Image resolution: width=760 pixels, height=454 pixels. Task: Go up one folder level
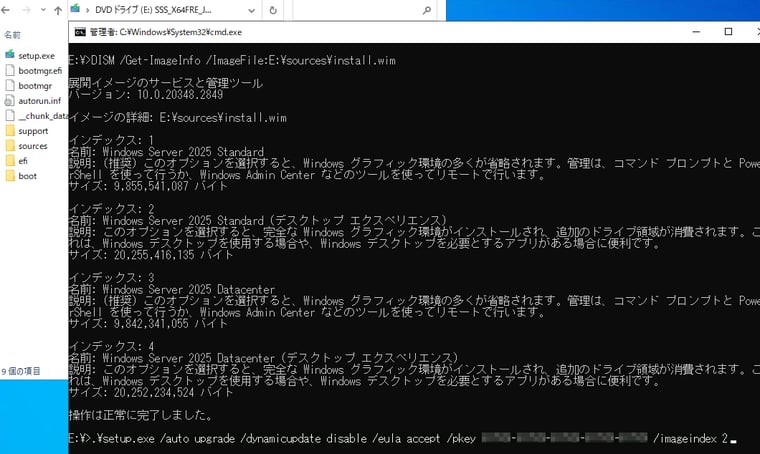tap(58, 10)
